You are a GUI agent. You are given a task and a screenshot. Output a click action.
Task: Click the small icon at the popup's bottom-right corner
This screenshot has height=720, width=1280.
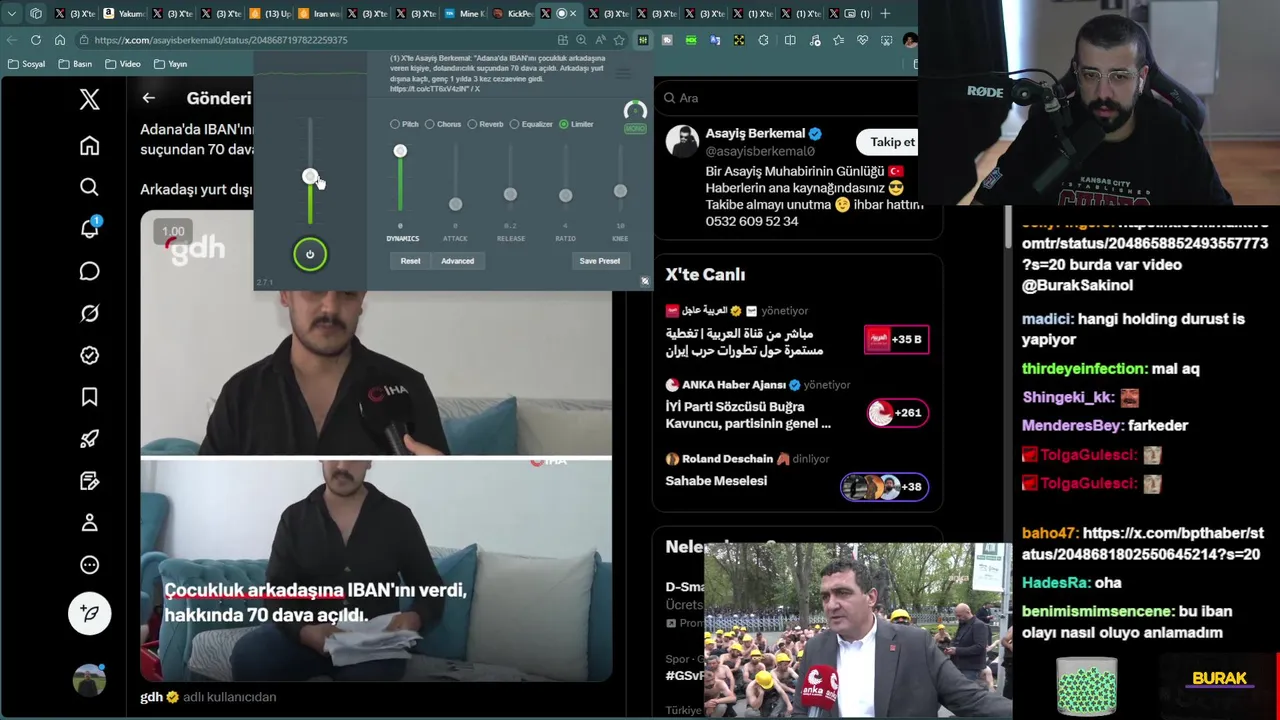pos(645,281)
